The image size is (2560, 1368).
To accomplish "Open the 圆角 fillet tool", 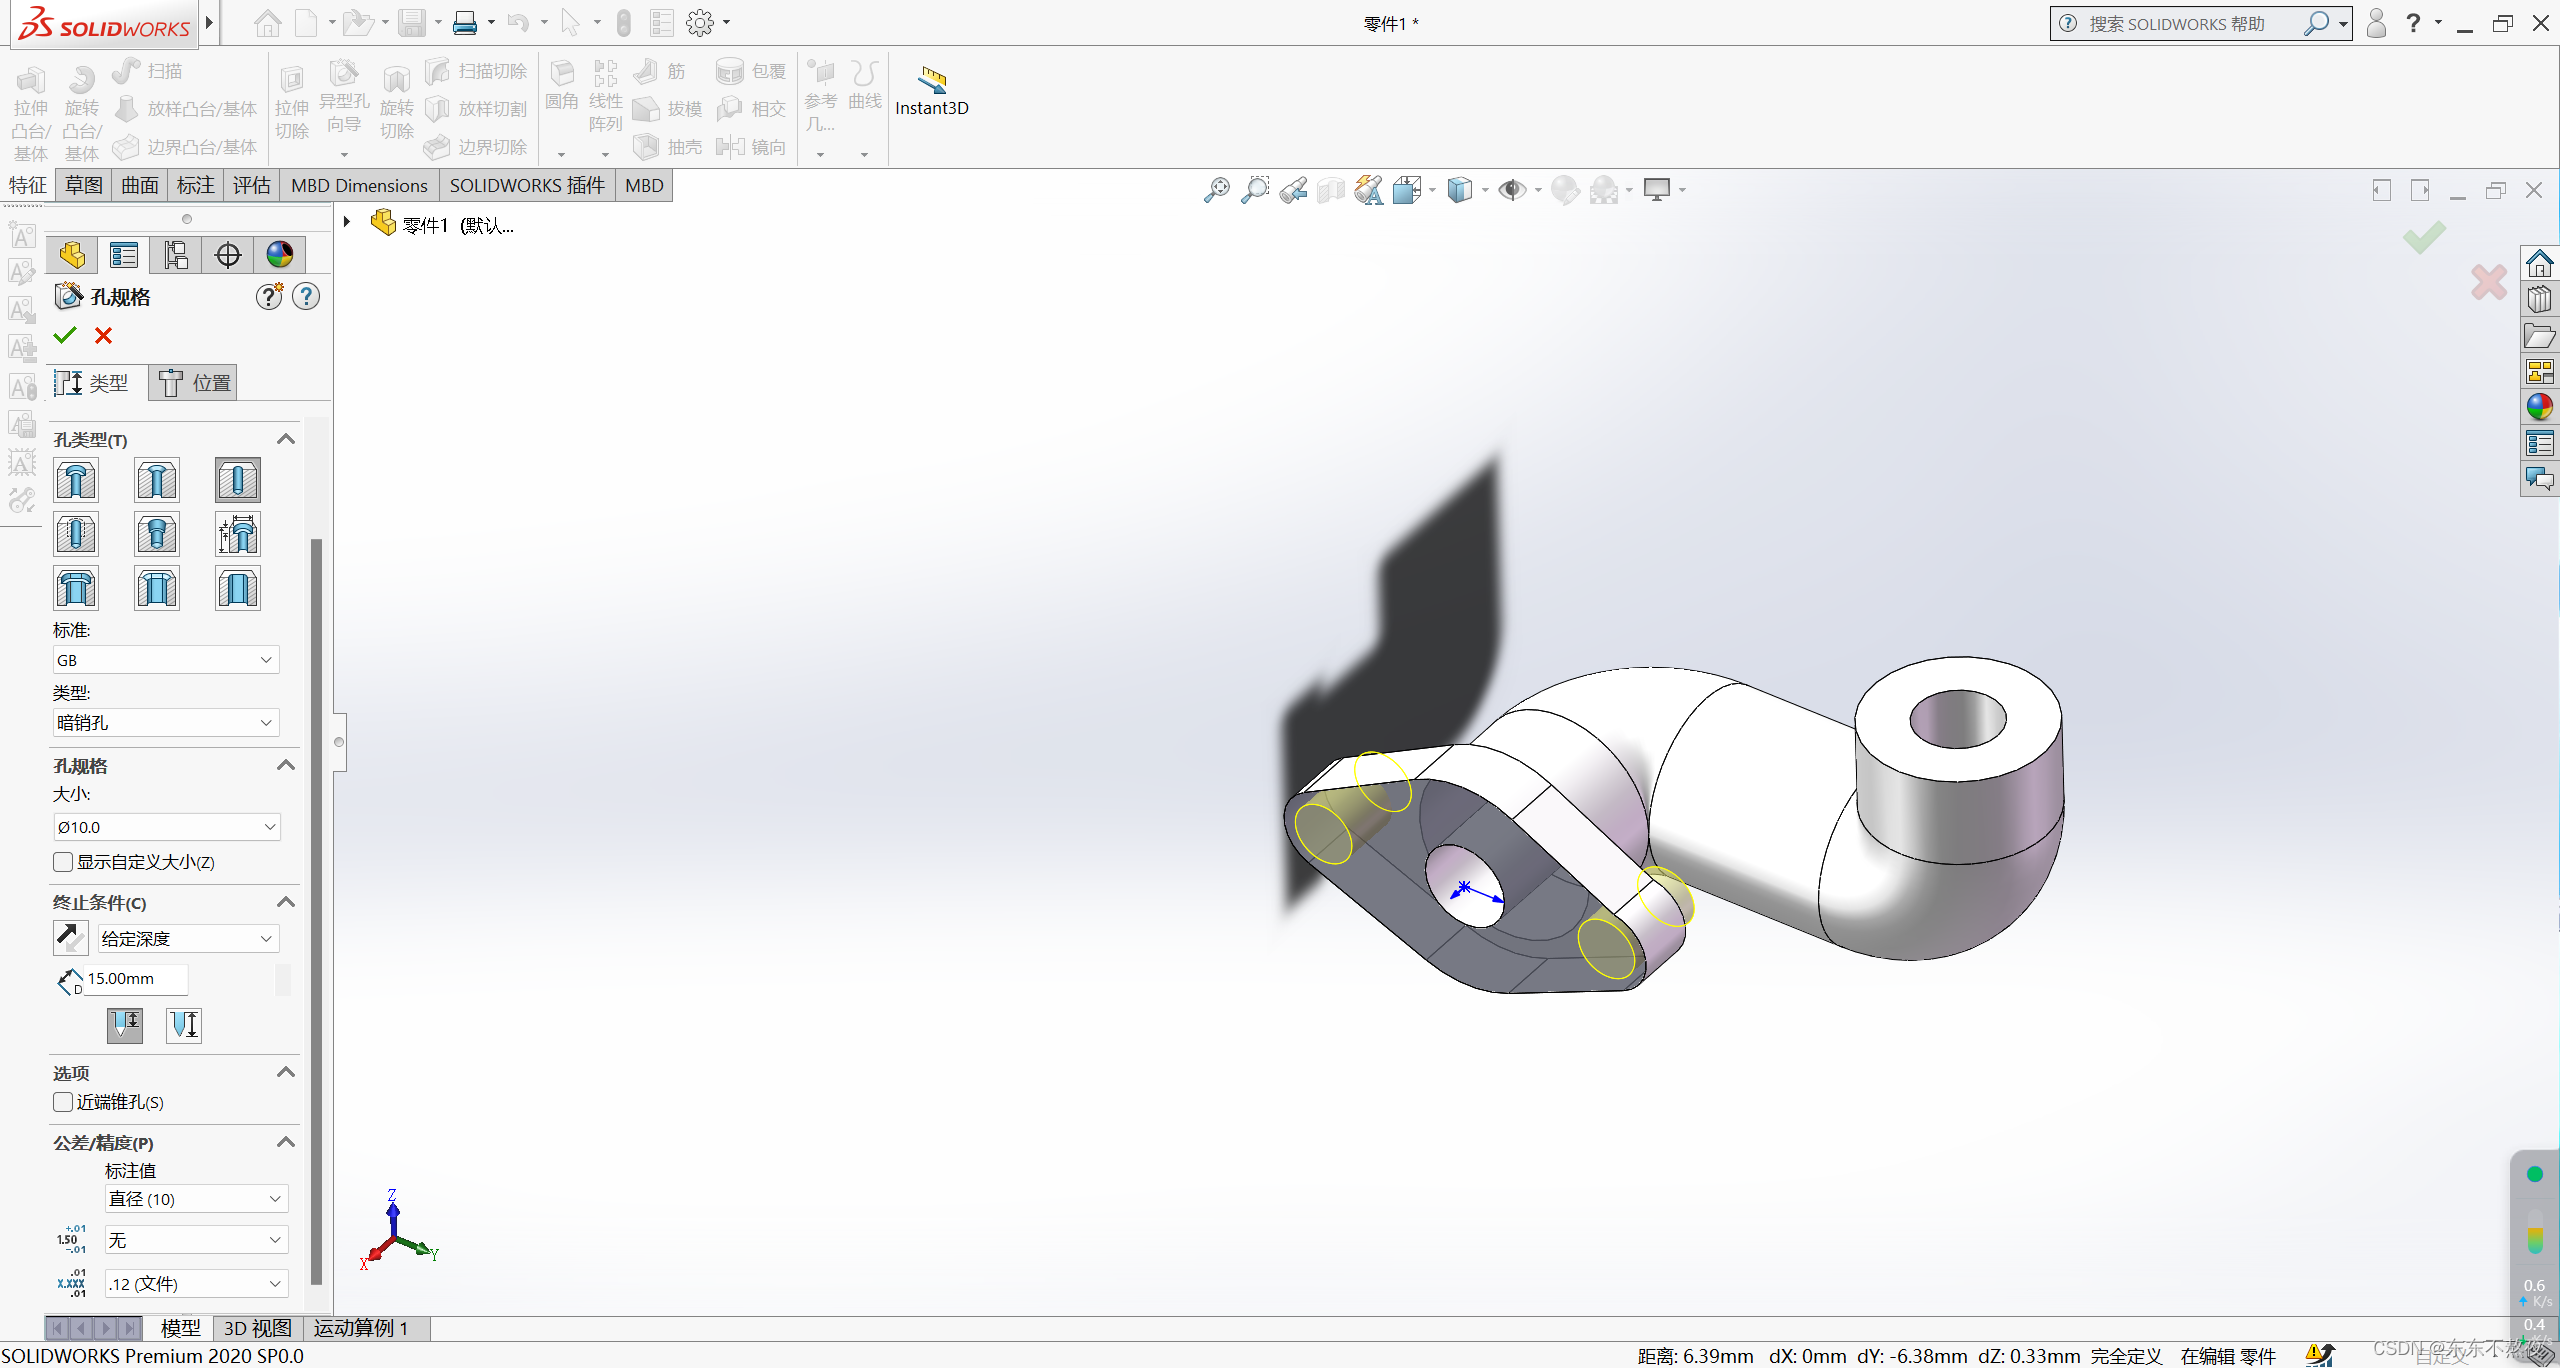I will pyautogui.click(x=562, y=90).
